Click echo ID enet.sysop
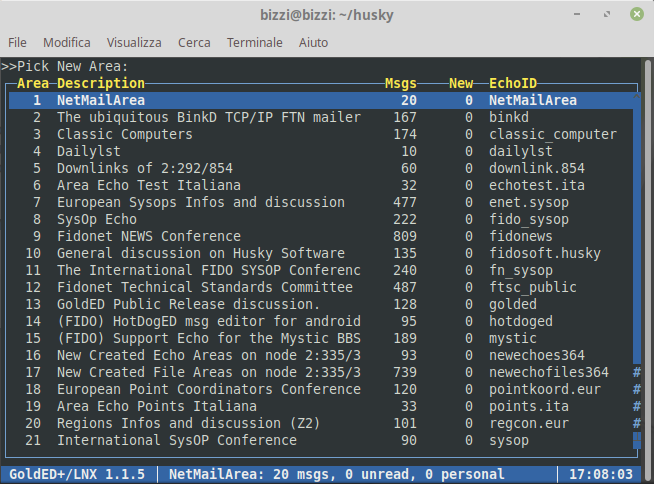The width and height of the screenshot is (654, 484). click(529, 202)
